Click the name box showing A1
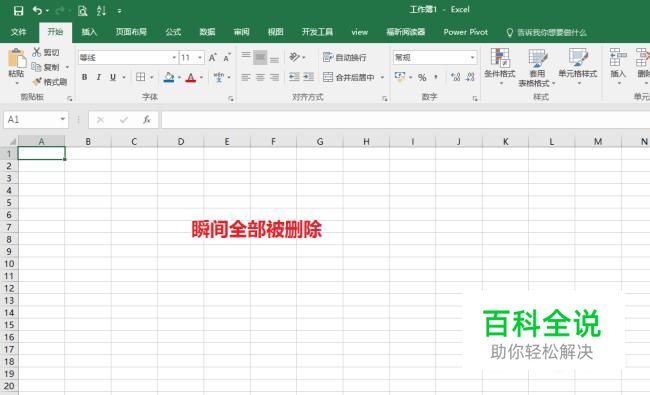 (x=36, y=120)
